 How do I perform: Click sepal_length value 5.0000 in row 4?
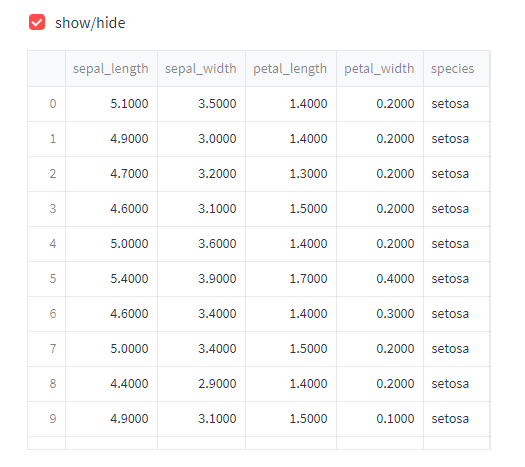point(129,244)
